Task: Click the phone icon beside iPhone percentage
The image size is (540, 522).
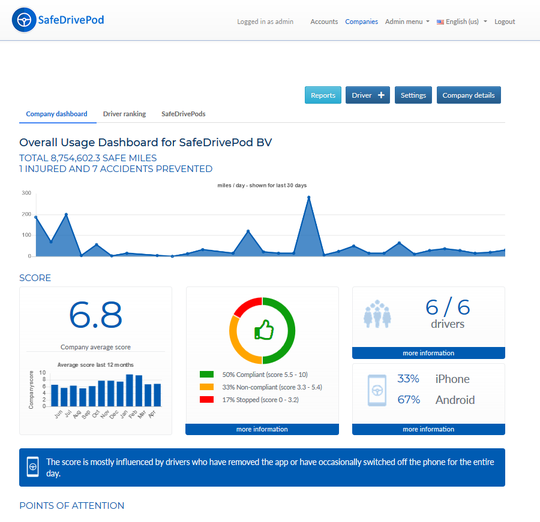Action: [377, 390]
